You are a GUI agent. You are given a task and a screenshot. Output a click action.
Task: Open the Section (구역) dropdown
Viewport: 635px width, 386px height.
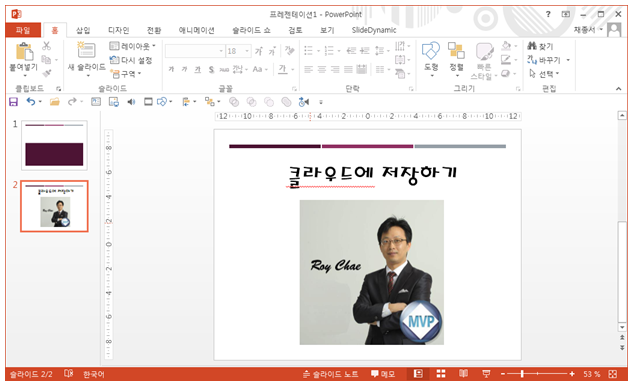pos(126,74)
